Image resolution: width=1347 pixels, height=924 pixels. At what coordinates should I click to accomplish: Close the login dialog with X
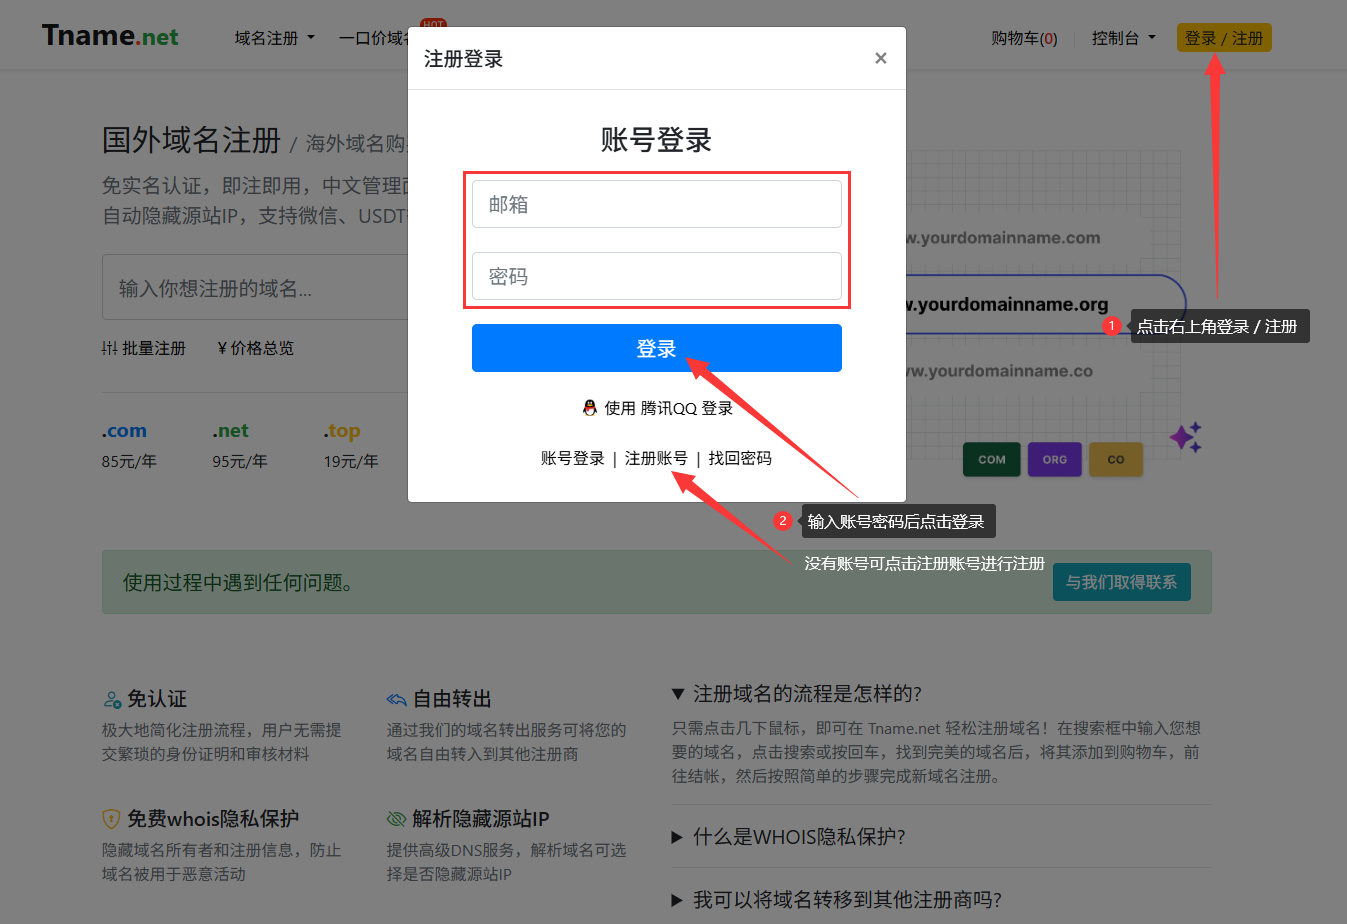(880, 58)
